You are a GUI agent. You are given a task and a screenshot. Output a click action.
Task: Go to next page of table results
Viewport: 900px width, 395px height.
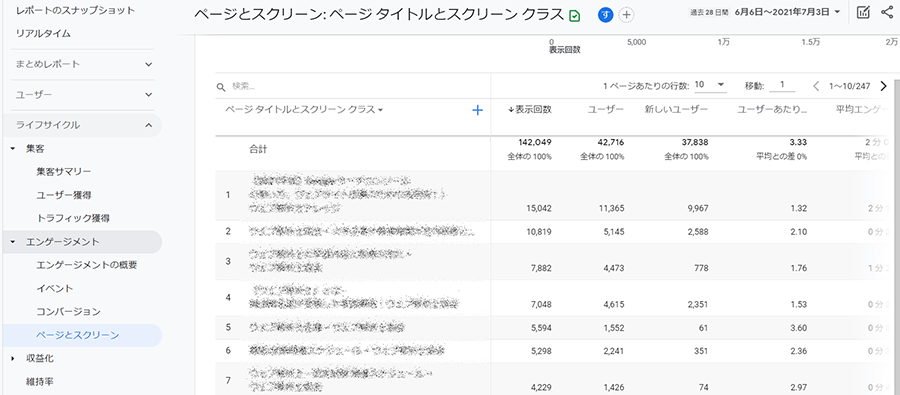[x=883, y=86]
